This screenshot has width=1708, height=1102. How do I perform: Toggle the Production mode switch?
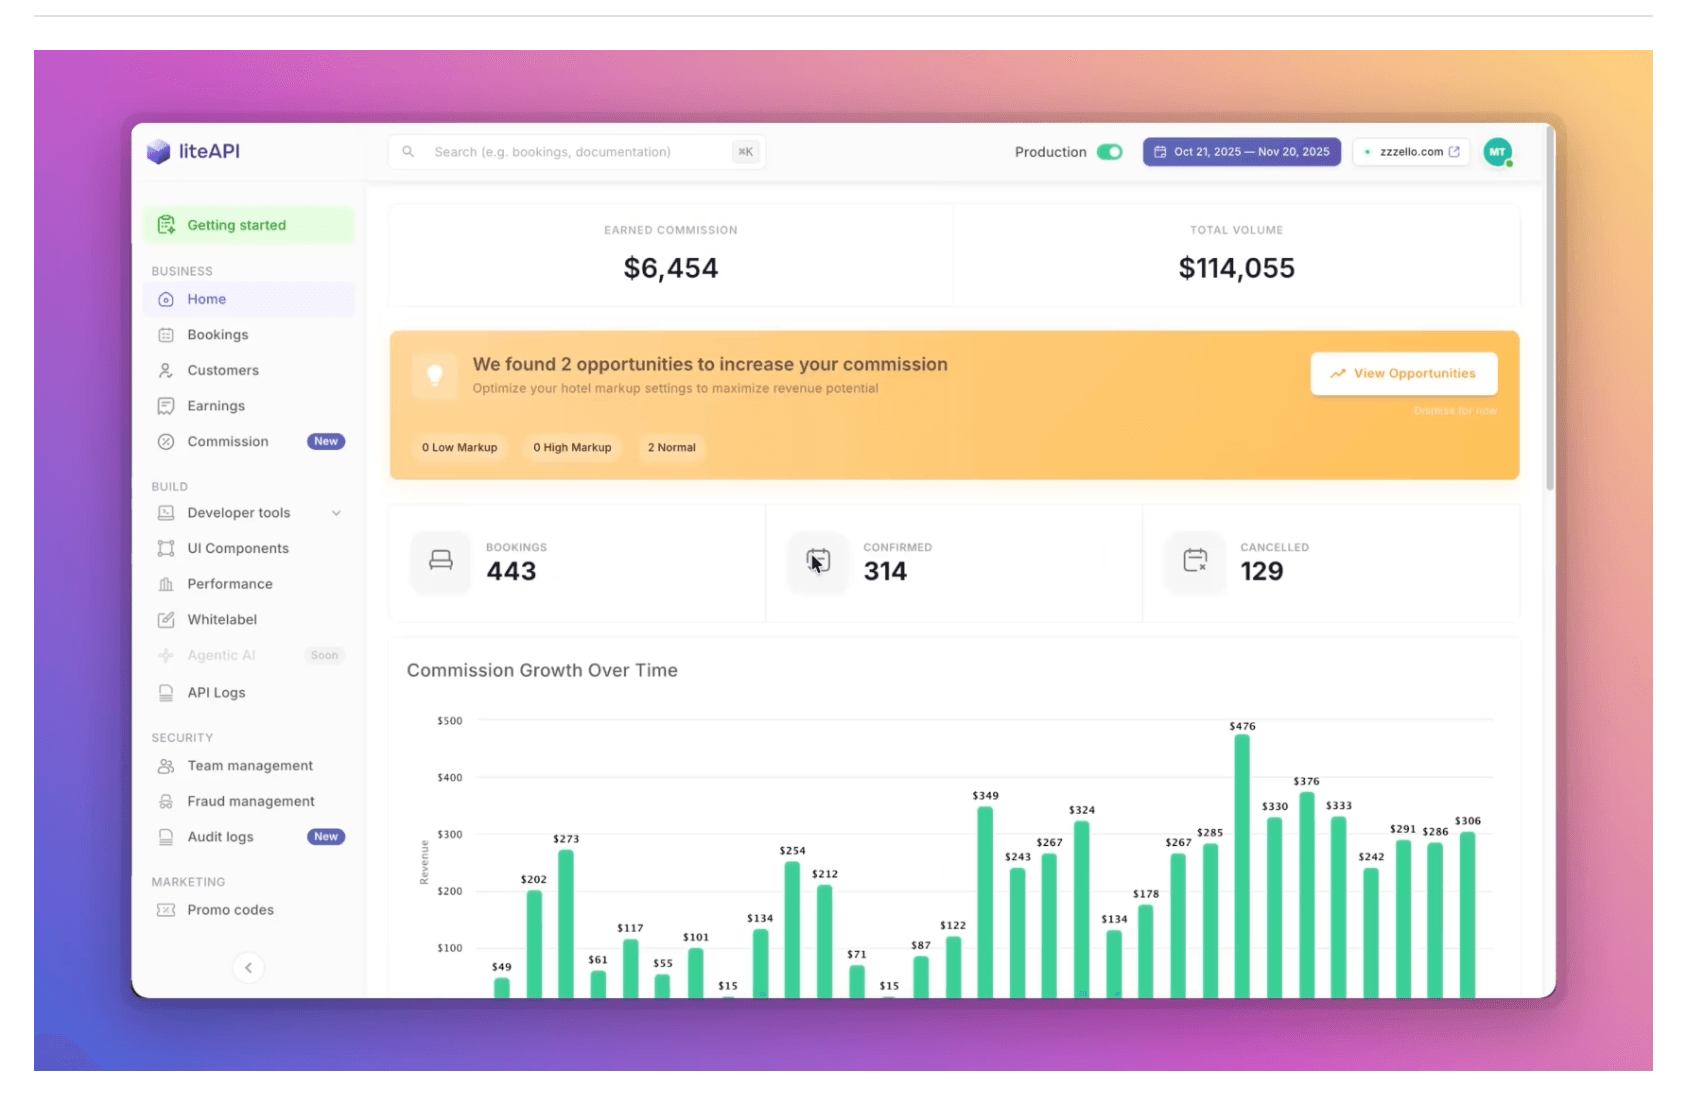[1109, 152]
